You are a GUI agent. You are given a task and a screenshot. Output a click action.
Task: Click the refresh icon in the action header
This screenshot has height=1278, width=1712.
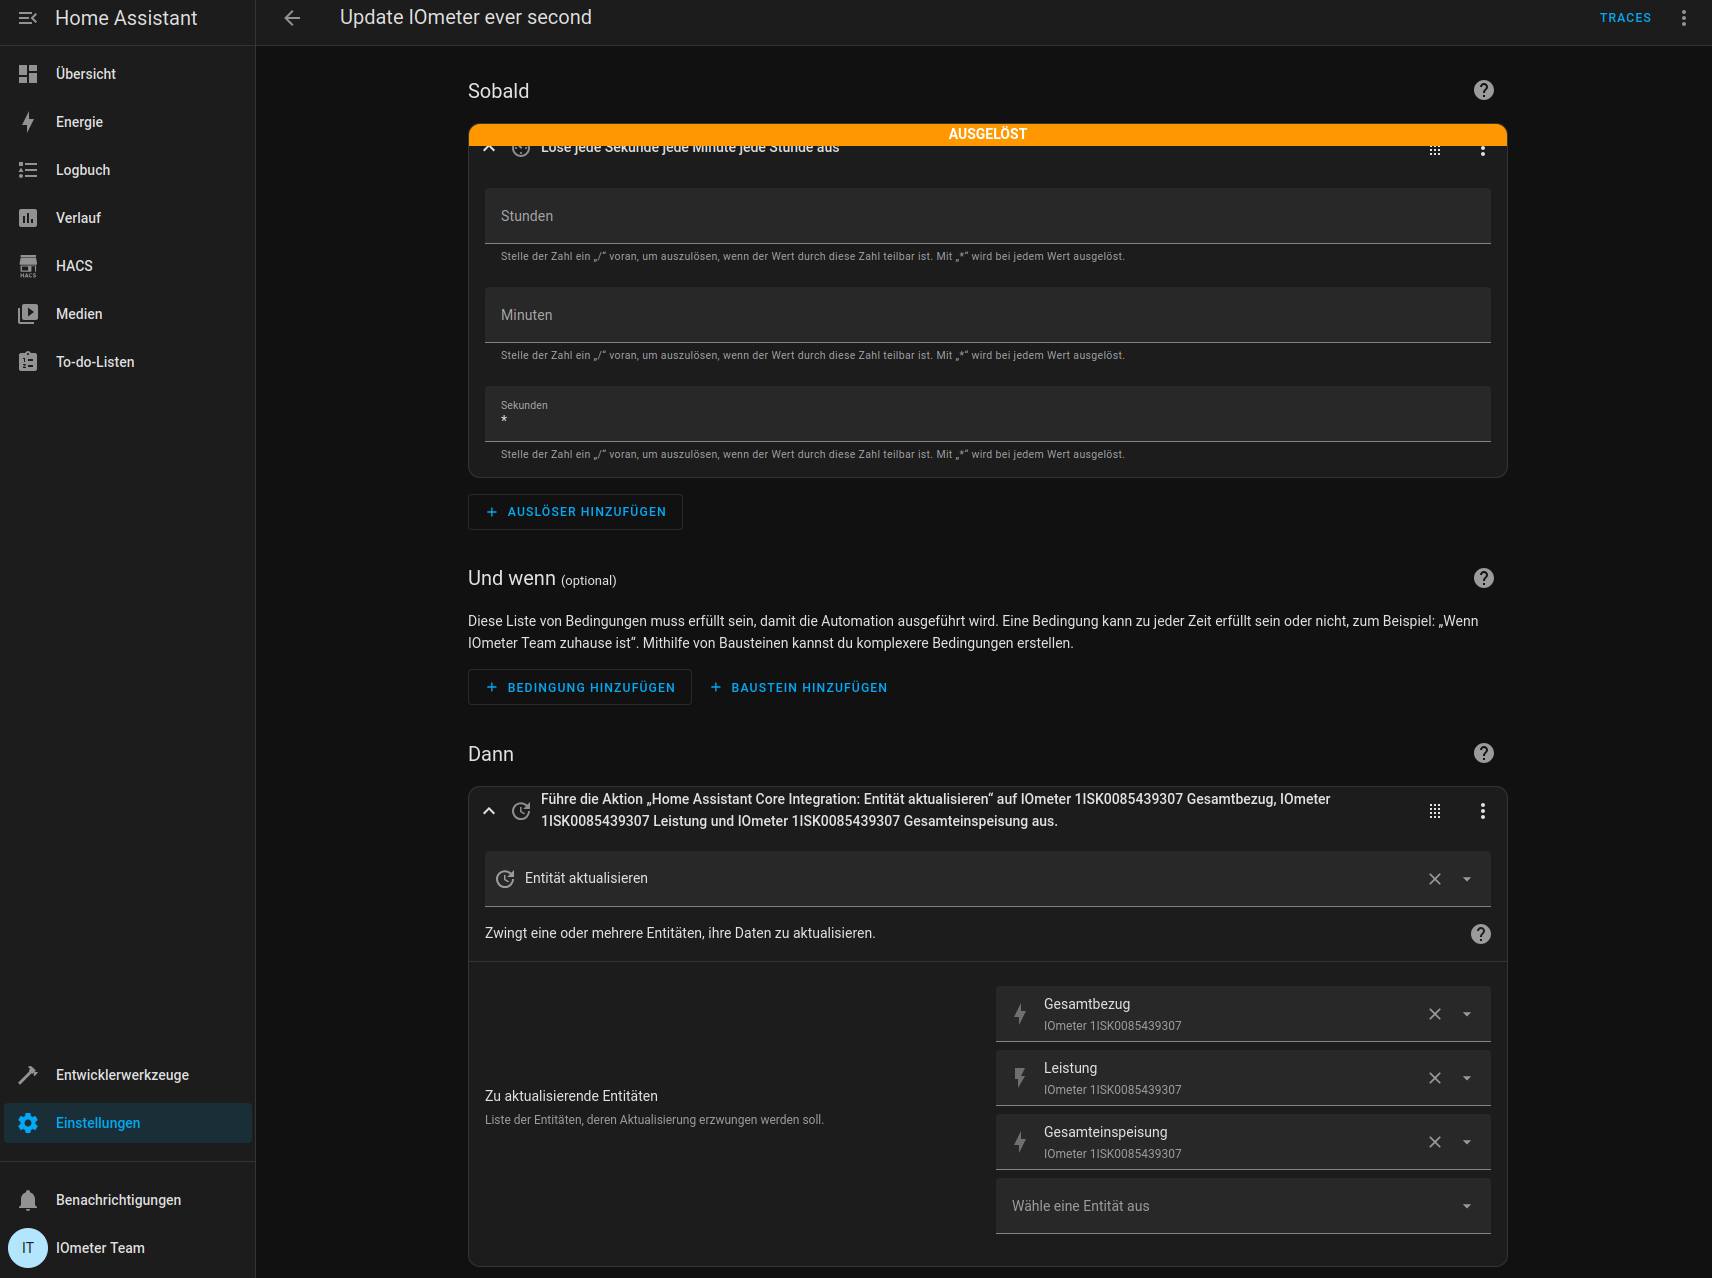click(521, 811)
